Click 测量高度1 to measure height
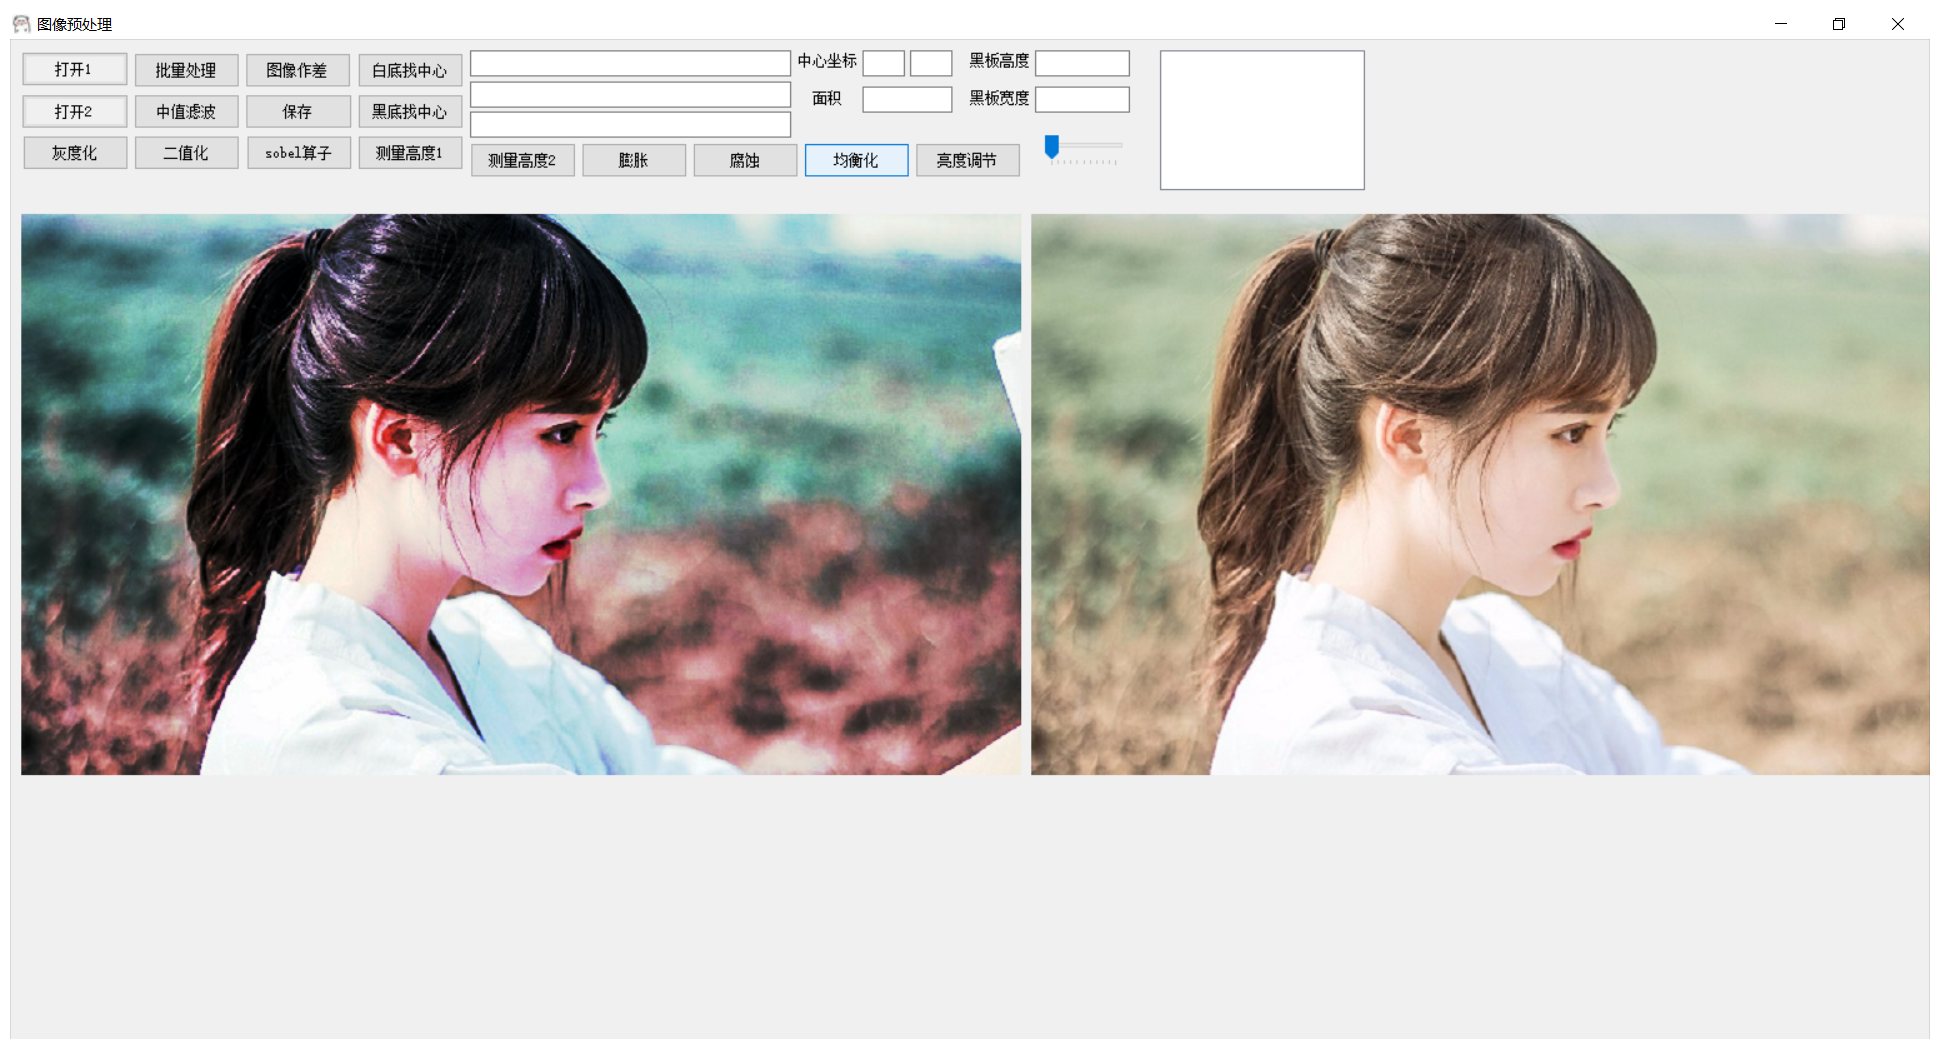Viewport: 1940px width, 1039px height. pyautogui.click(x=410, y=152)
